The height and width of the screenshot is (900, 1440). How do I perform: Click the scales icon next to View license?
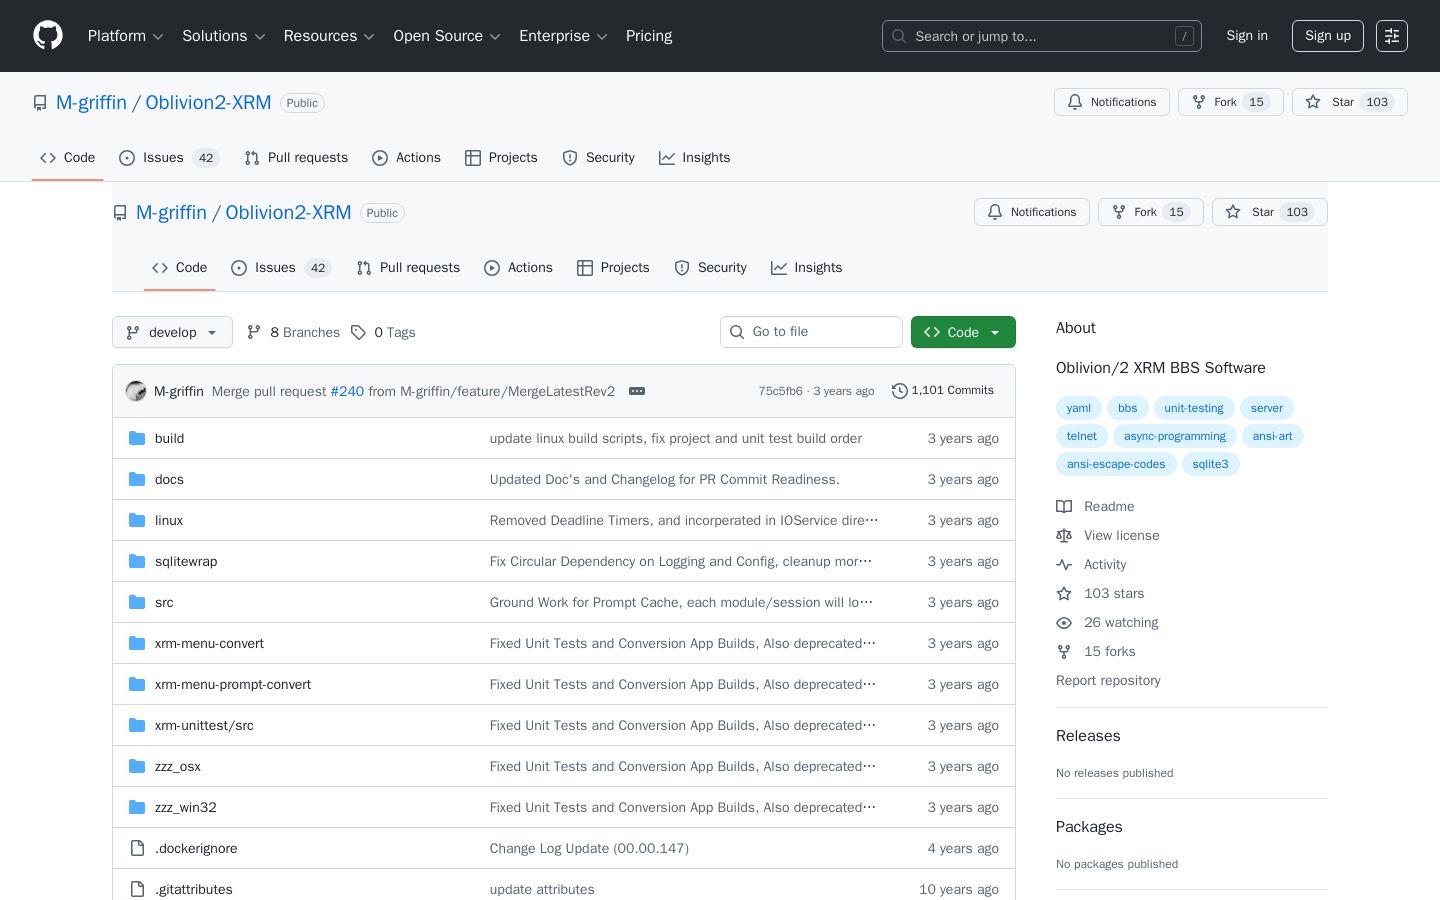click(1064, 536)
